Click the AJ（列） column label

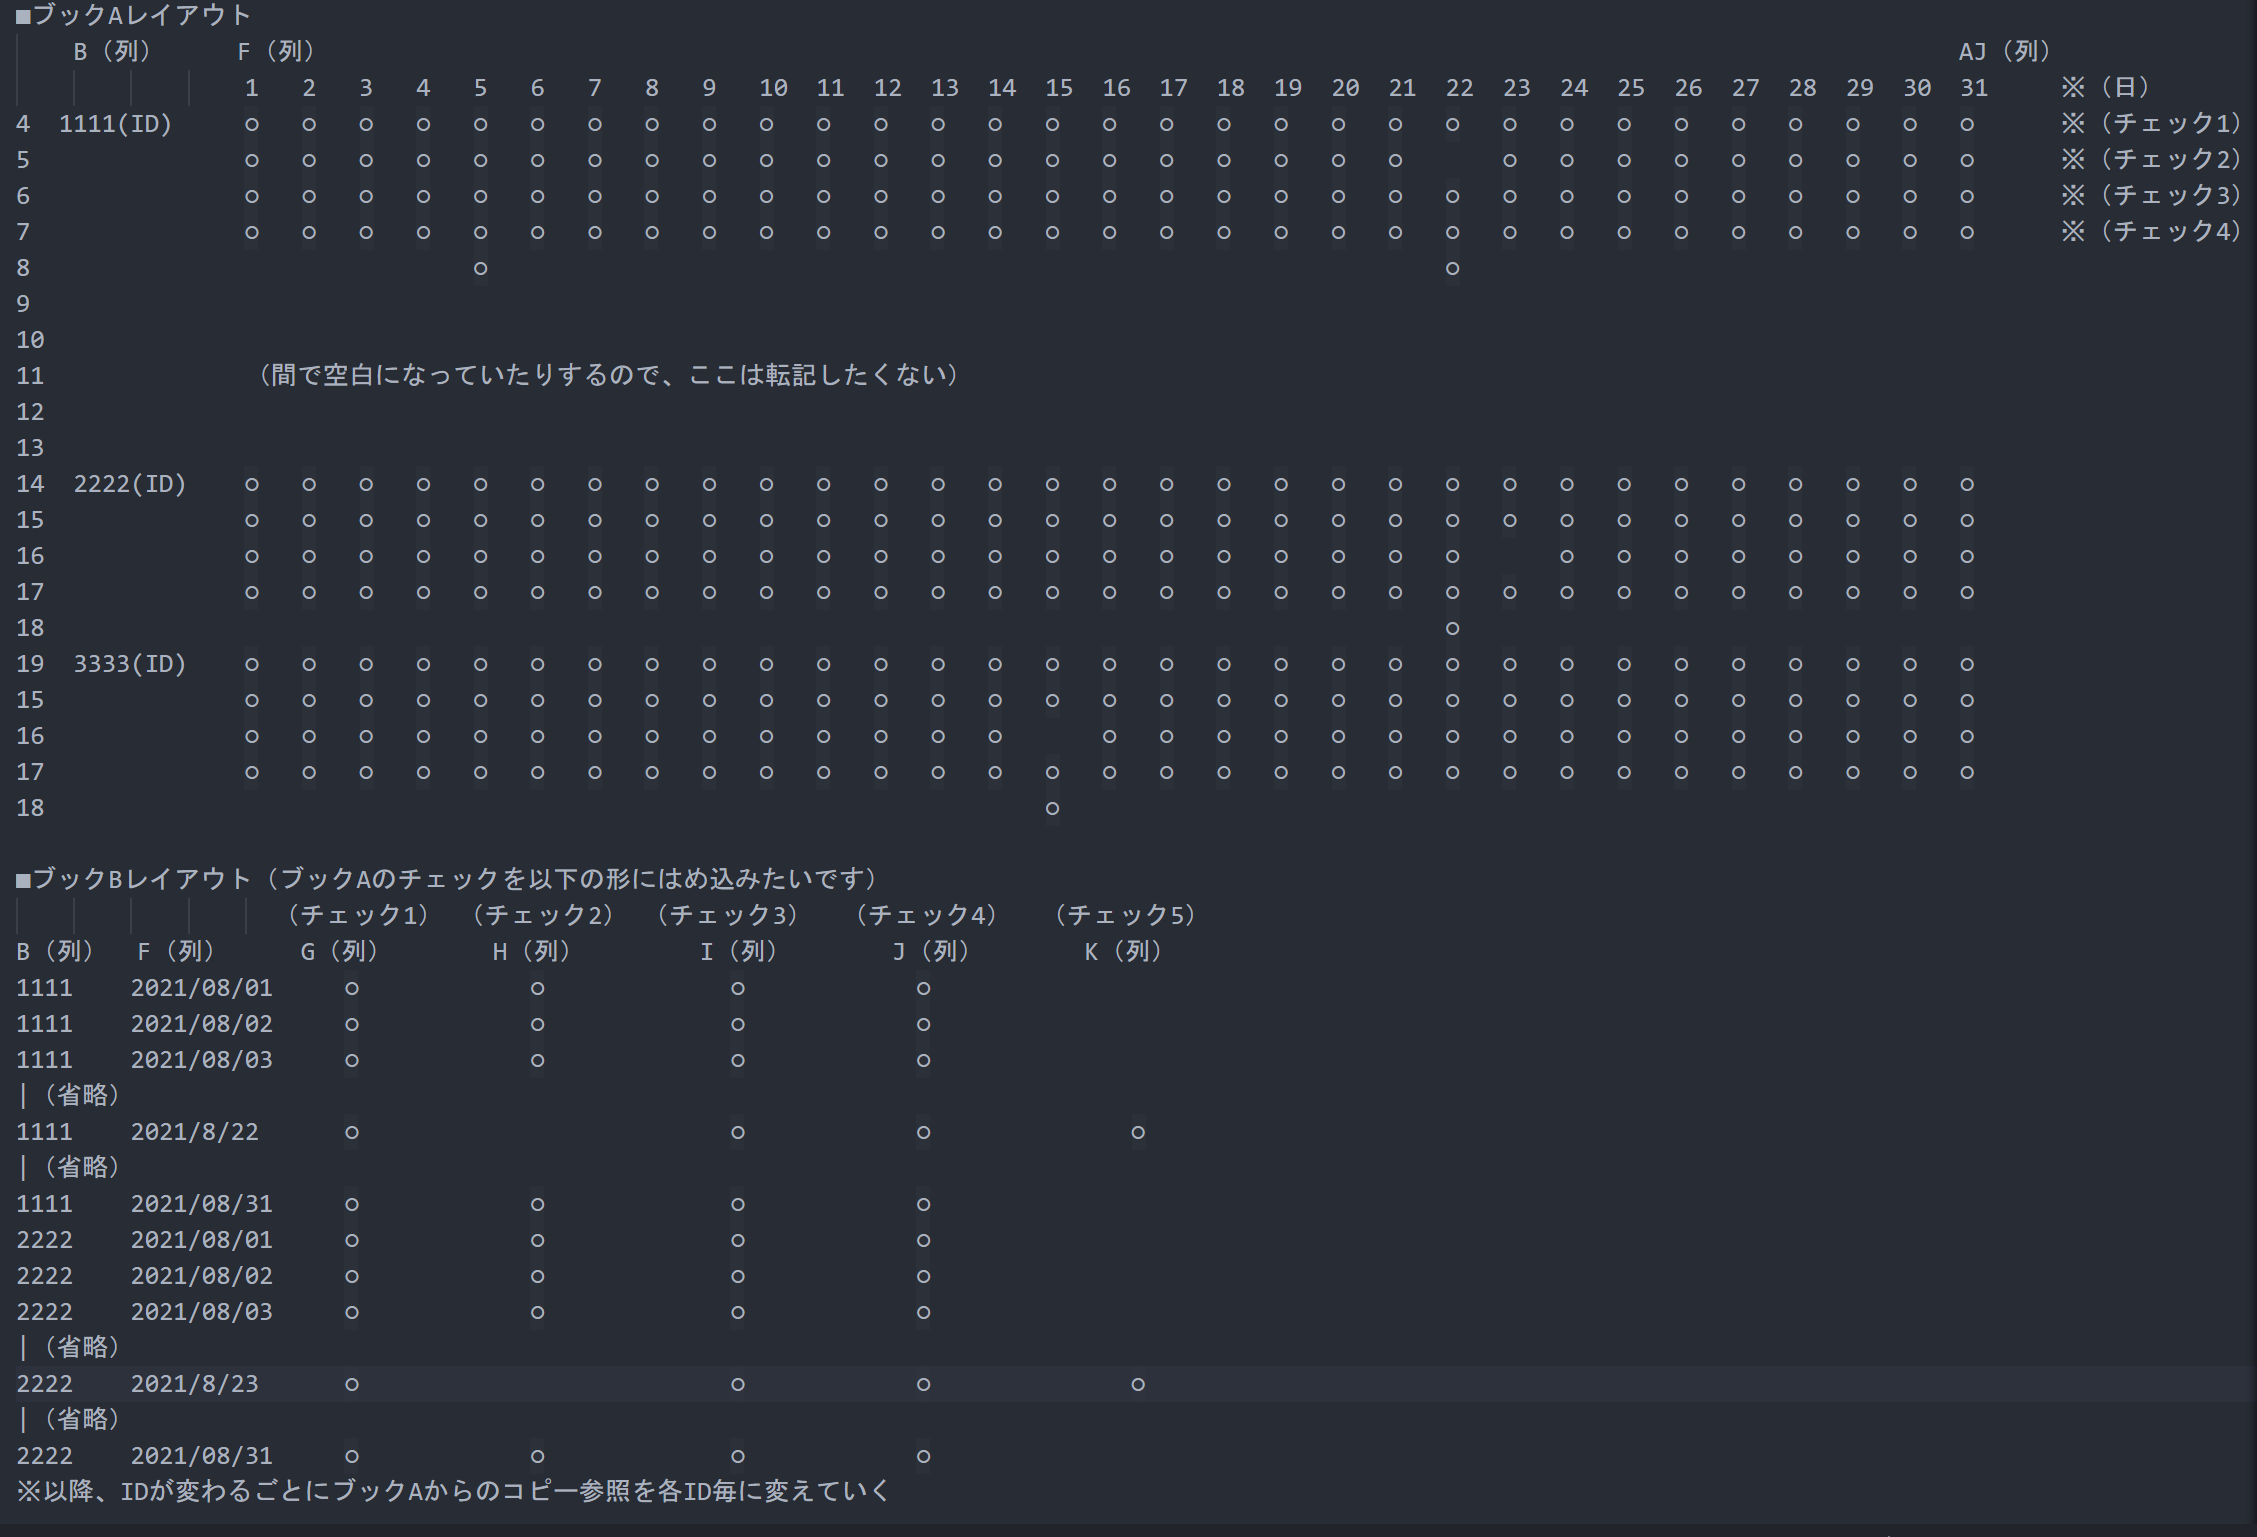tap(2003, 51)
